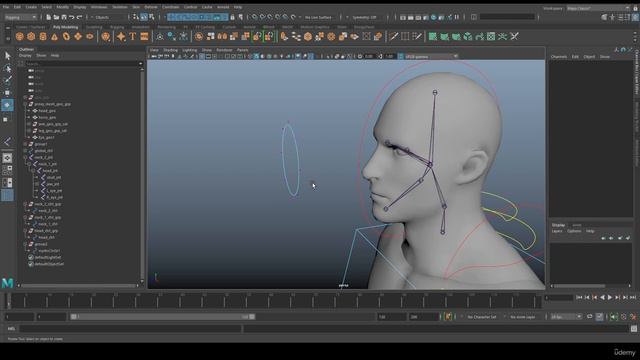Click the Type tool T shelf icon
The height and width of the screenshot is (360, 640).
click(133, 37)
